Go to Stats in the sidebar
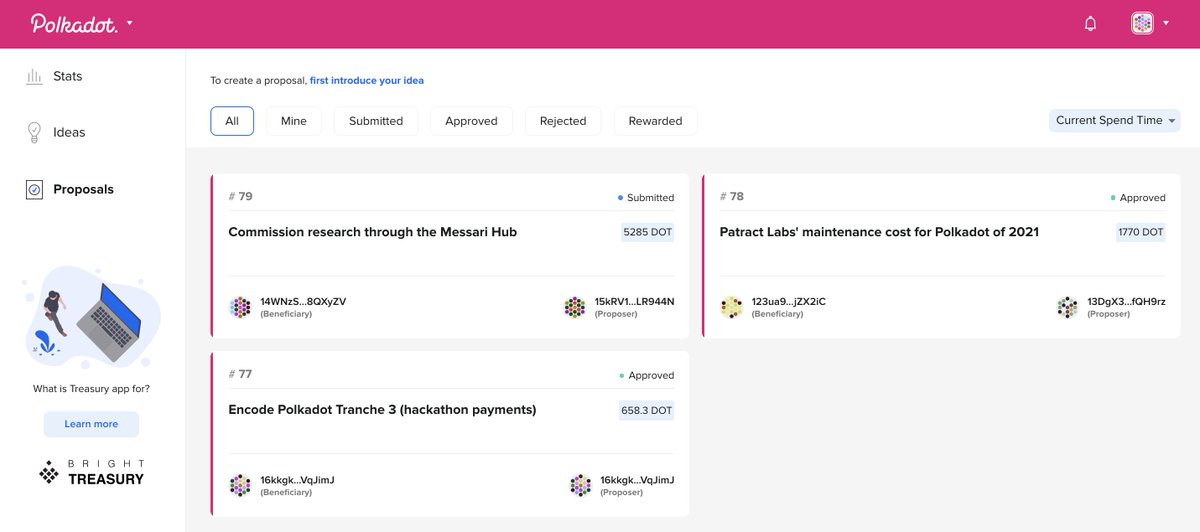This screenshot has width=1200, height=532. (68, 76)
